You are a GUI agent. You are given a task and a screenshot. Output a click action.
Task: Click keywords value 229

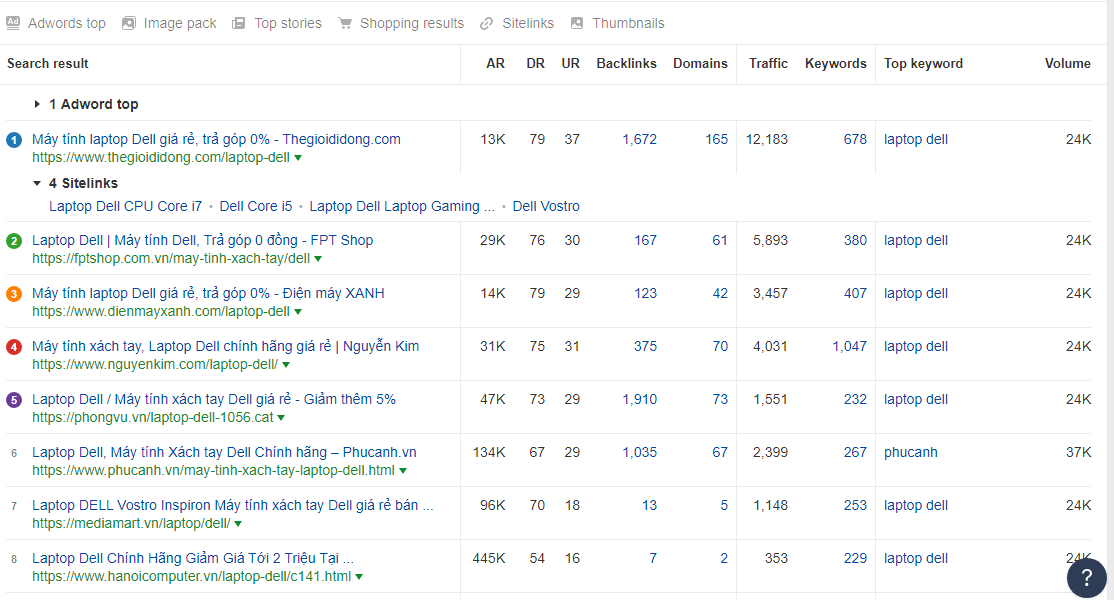pos(855,558)
